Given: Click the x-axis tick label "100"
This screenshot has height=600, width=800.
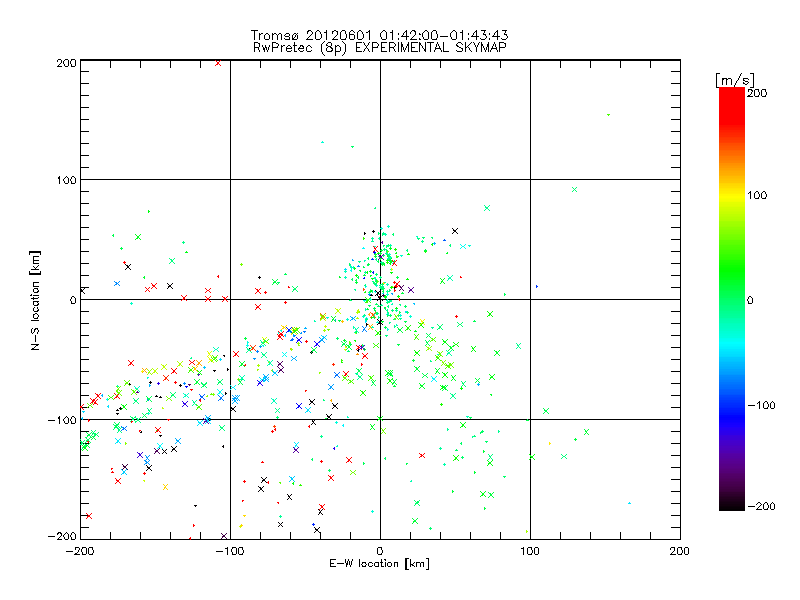Looking at the screenshot, I should pyautogui.click(x=530, y=551).
